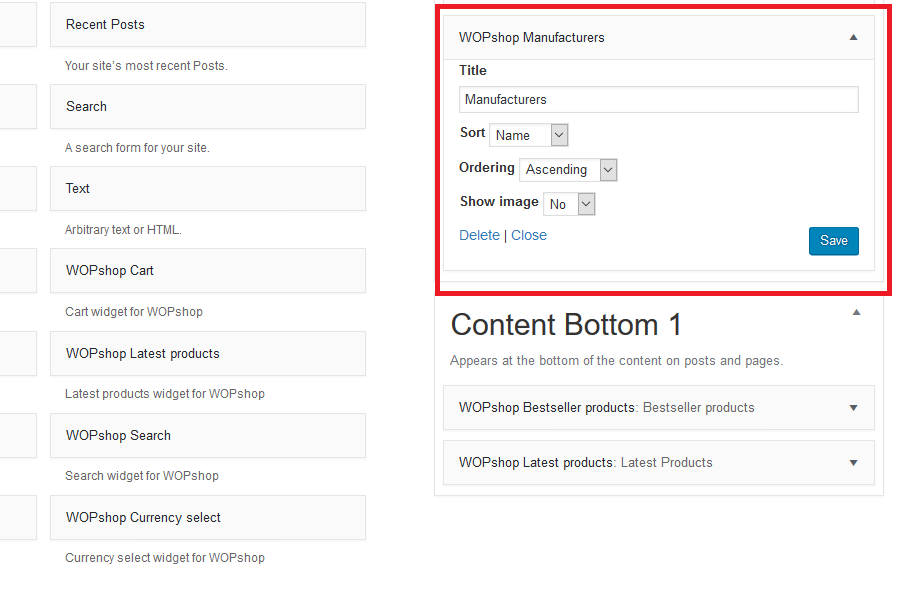Select the WOPshop Search widget
This screenshot has width=900, height=600.
(207, 436)
